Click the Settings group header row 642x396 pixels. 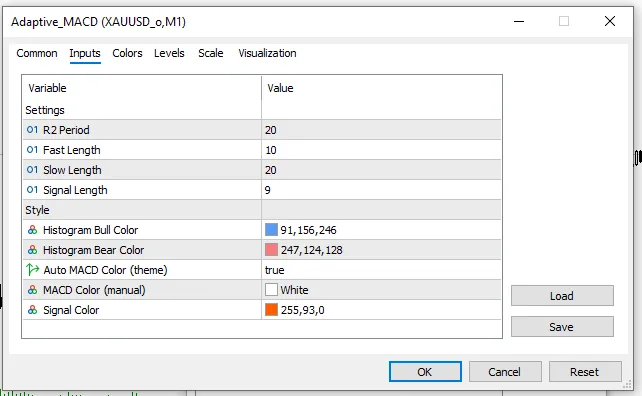tap(262, 110)
